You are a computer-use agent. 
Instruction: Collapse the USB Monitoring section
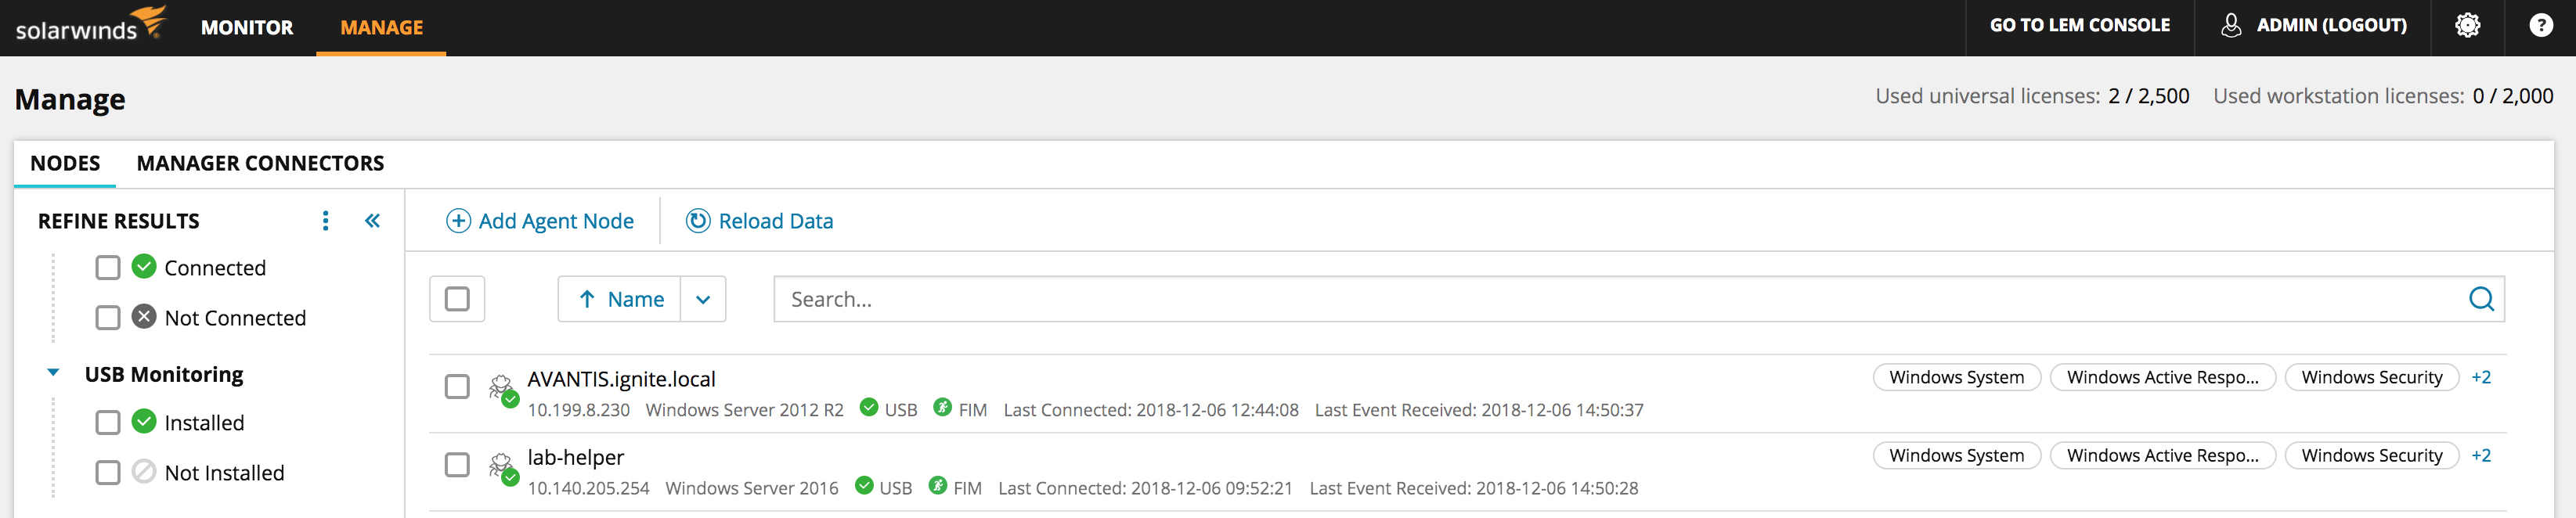pos(52,373)
